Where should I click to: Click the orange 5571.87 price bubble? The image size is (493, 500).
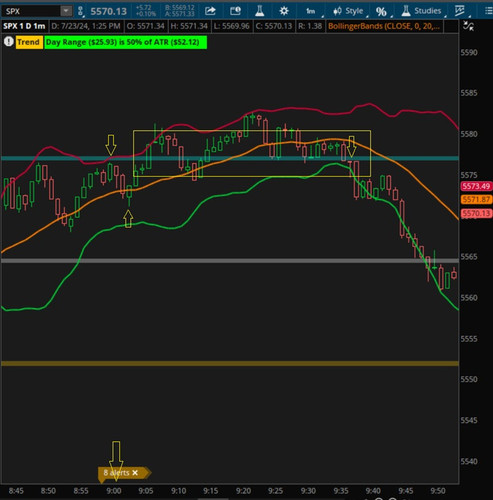(x=476, y=200)
